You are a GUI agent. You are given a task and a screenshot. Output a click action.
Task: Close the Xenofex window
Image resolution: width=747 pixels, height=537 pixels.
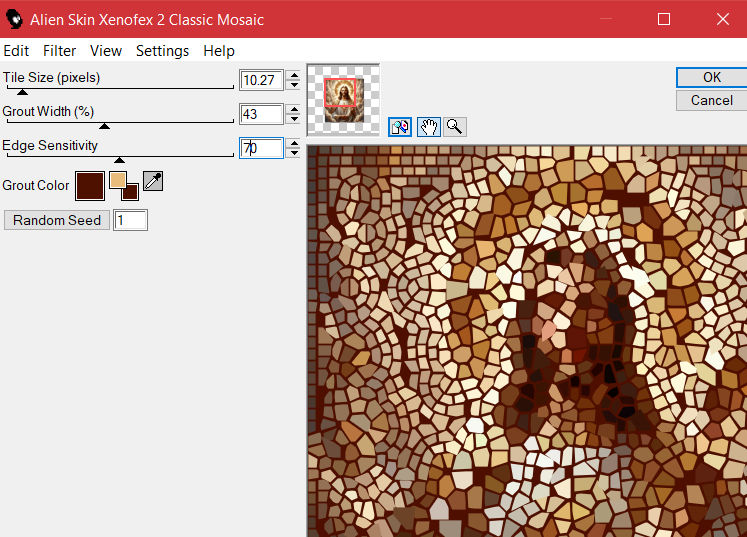click(722, 19)
